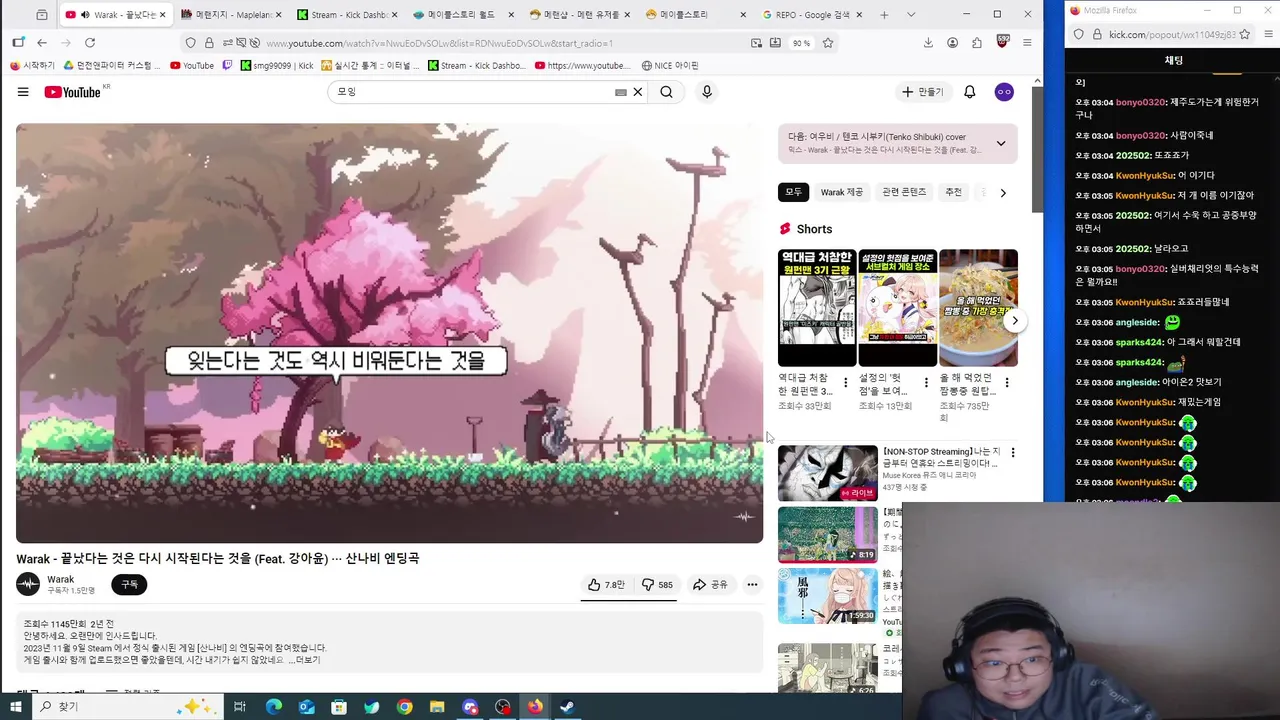Click the video player area

coord(389,333)
